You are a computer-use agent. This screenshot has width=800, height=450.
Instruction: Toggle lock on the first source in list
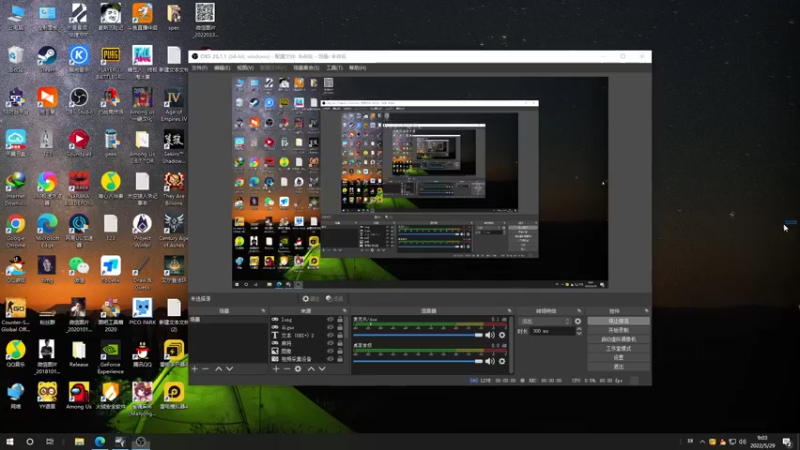click(x=340, y=319)
